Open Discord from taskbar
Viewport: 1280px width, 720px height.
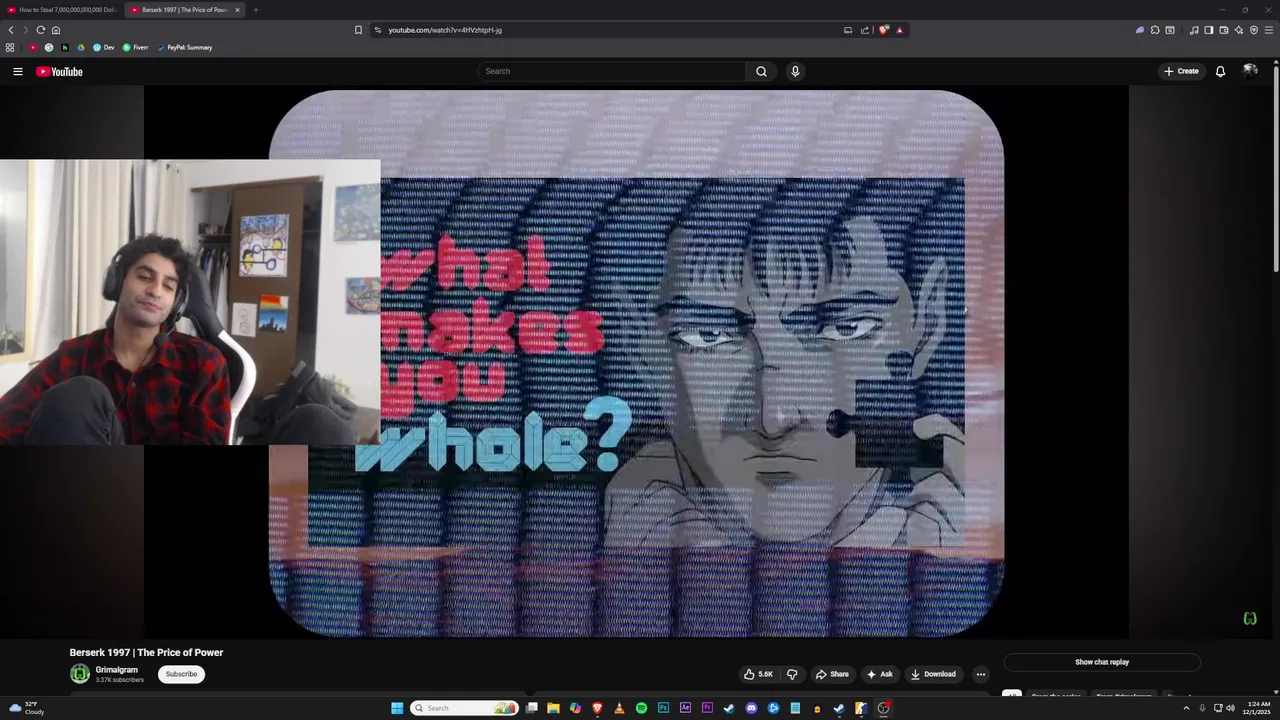(x=751, y=708)
